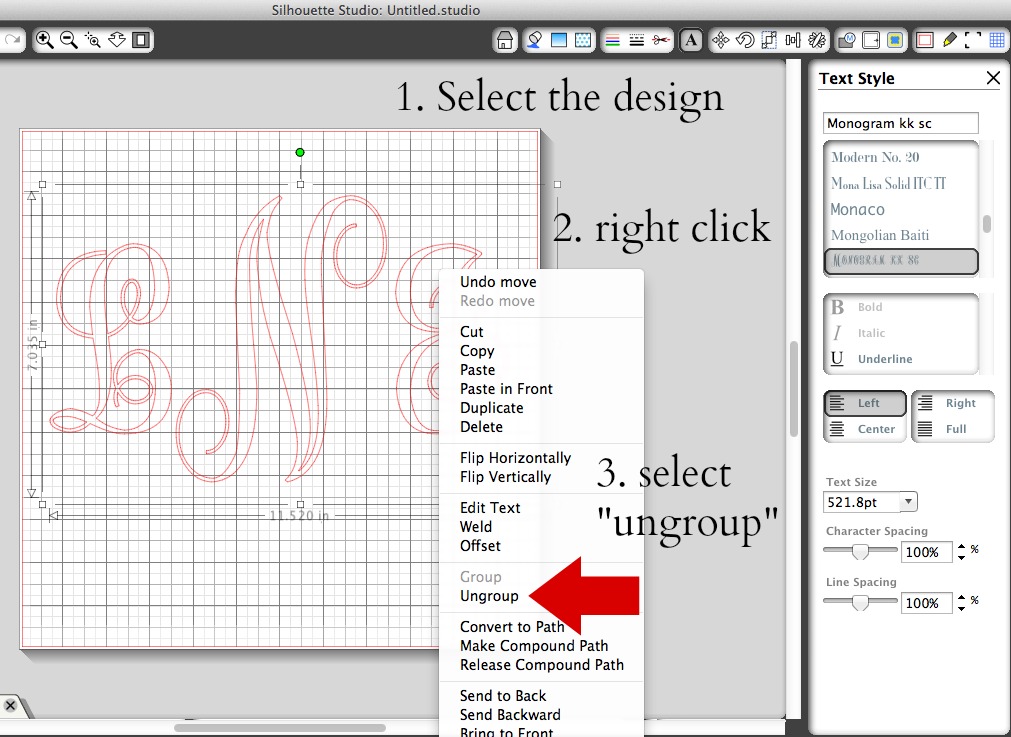The width and height of the screenshot is (1011, 737).
Task: Set text alignment to Full
Action: click(952, 429)
